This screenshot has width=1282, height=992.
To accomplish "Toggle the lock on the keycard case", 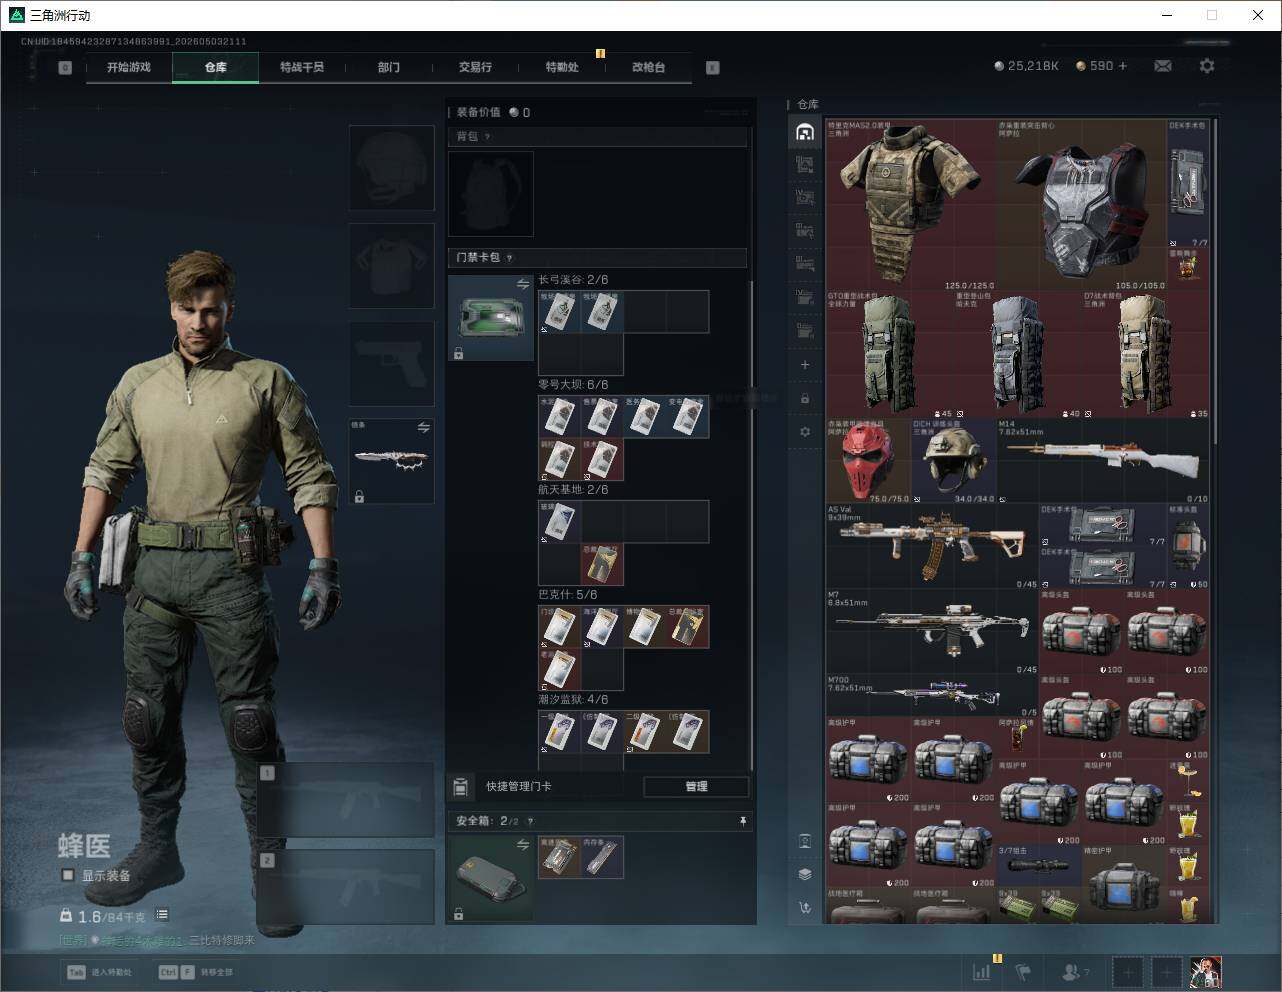I will (458, 353).
